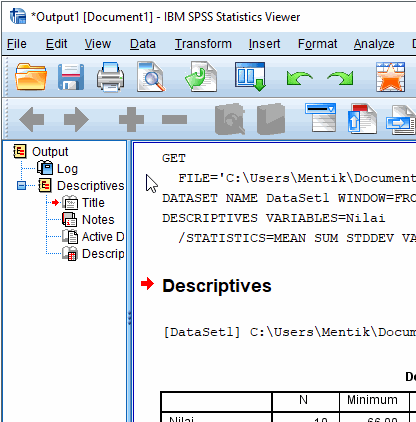Click the Insert Text icon
The width and height of the screenshot is (416, 422).
pos(401,119)
